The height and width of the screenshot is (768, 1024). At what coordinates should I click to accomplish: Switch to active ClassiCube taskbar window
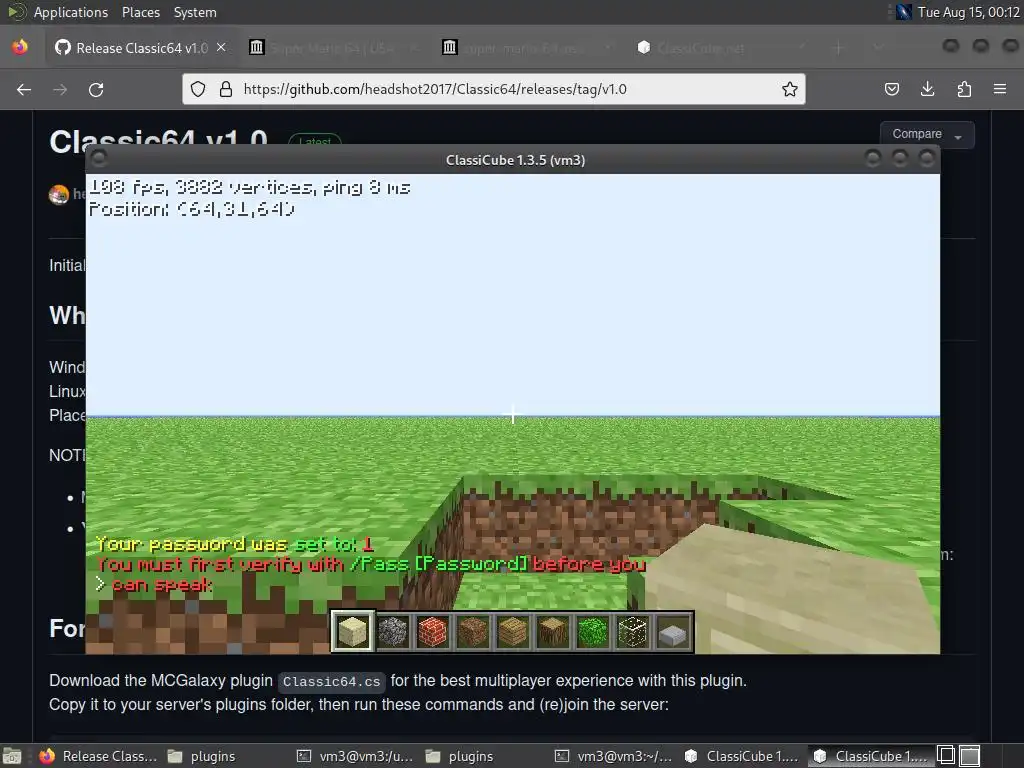871,756
